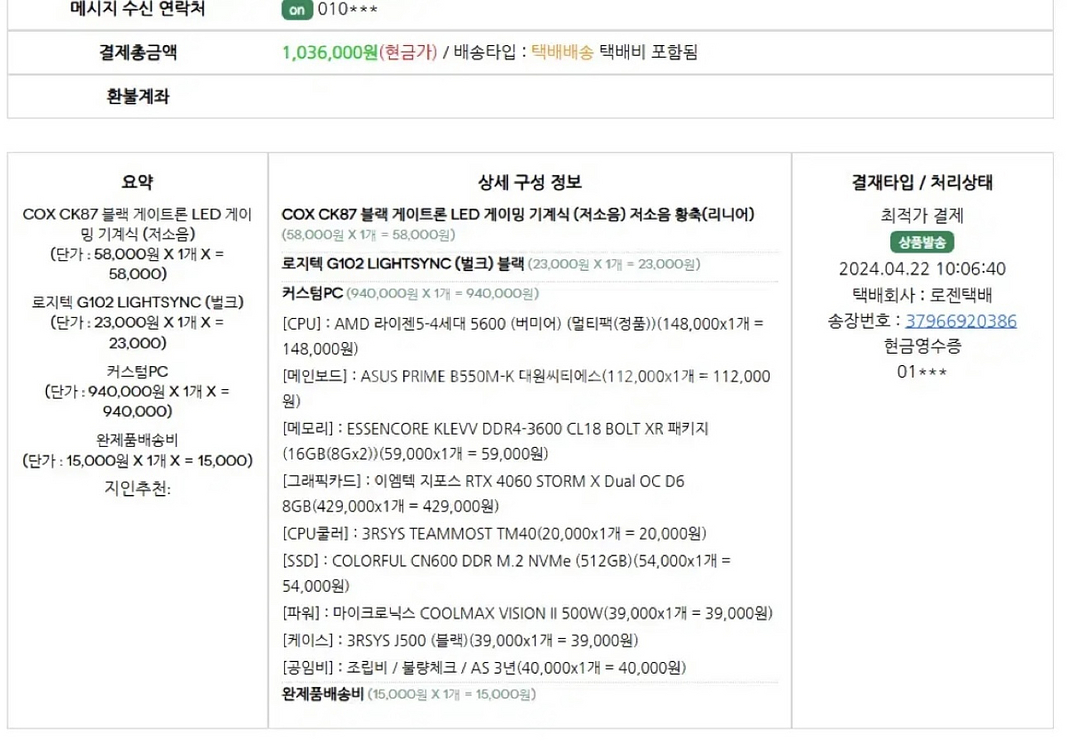
Task: Click the green "상품발송" status badge
Action: coord(922,242)
